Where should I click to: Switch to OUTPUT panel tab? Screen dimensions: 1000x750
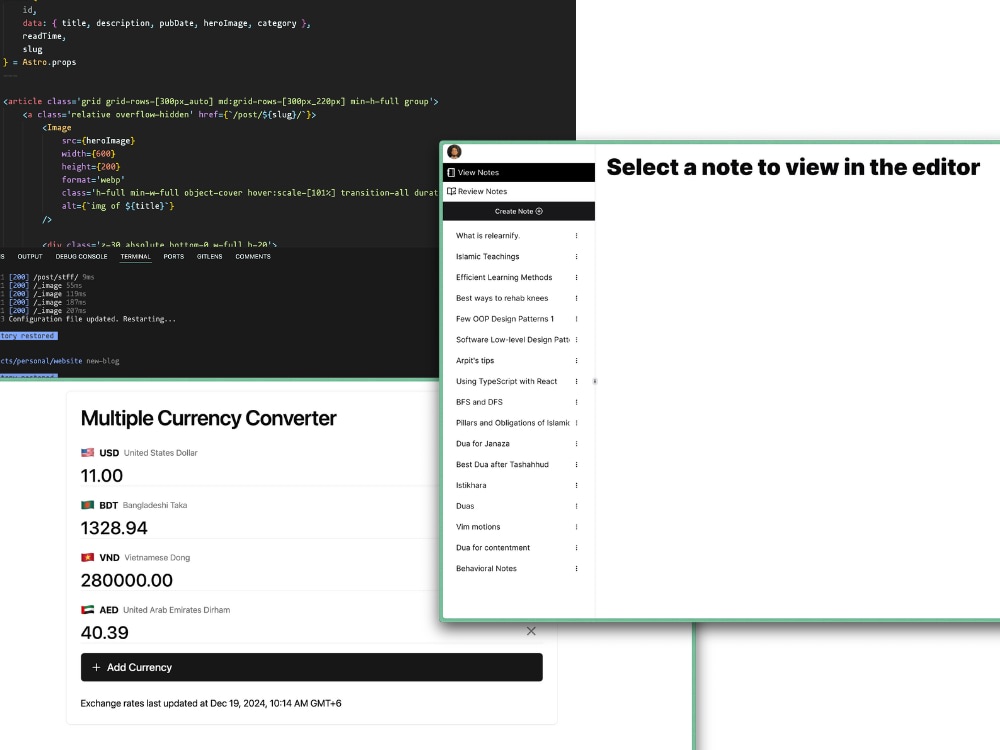pyautogui.click(x=30, y=256)
